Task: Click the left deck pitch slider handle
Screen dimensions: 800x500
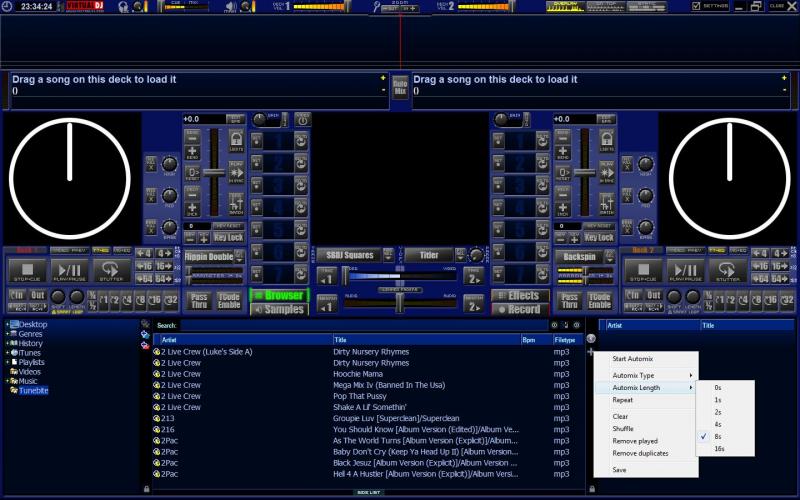Action: click(x=214, y=173)
